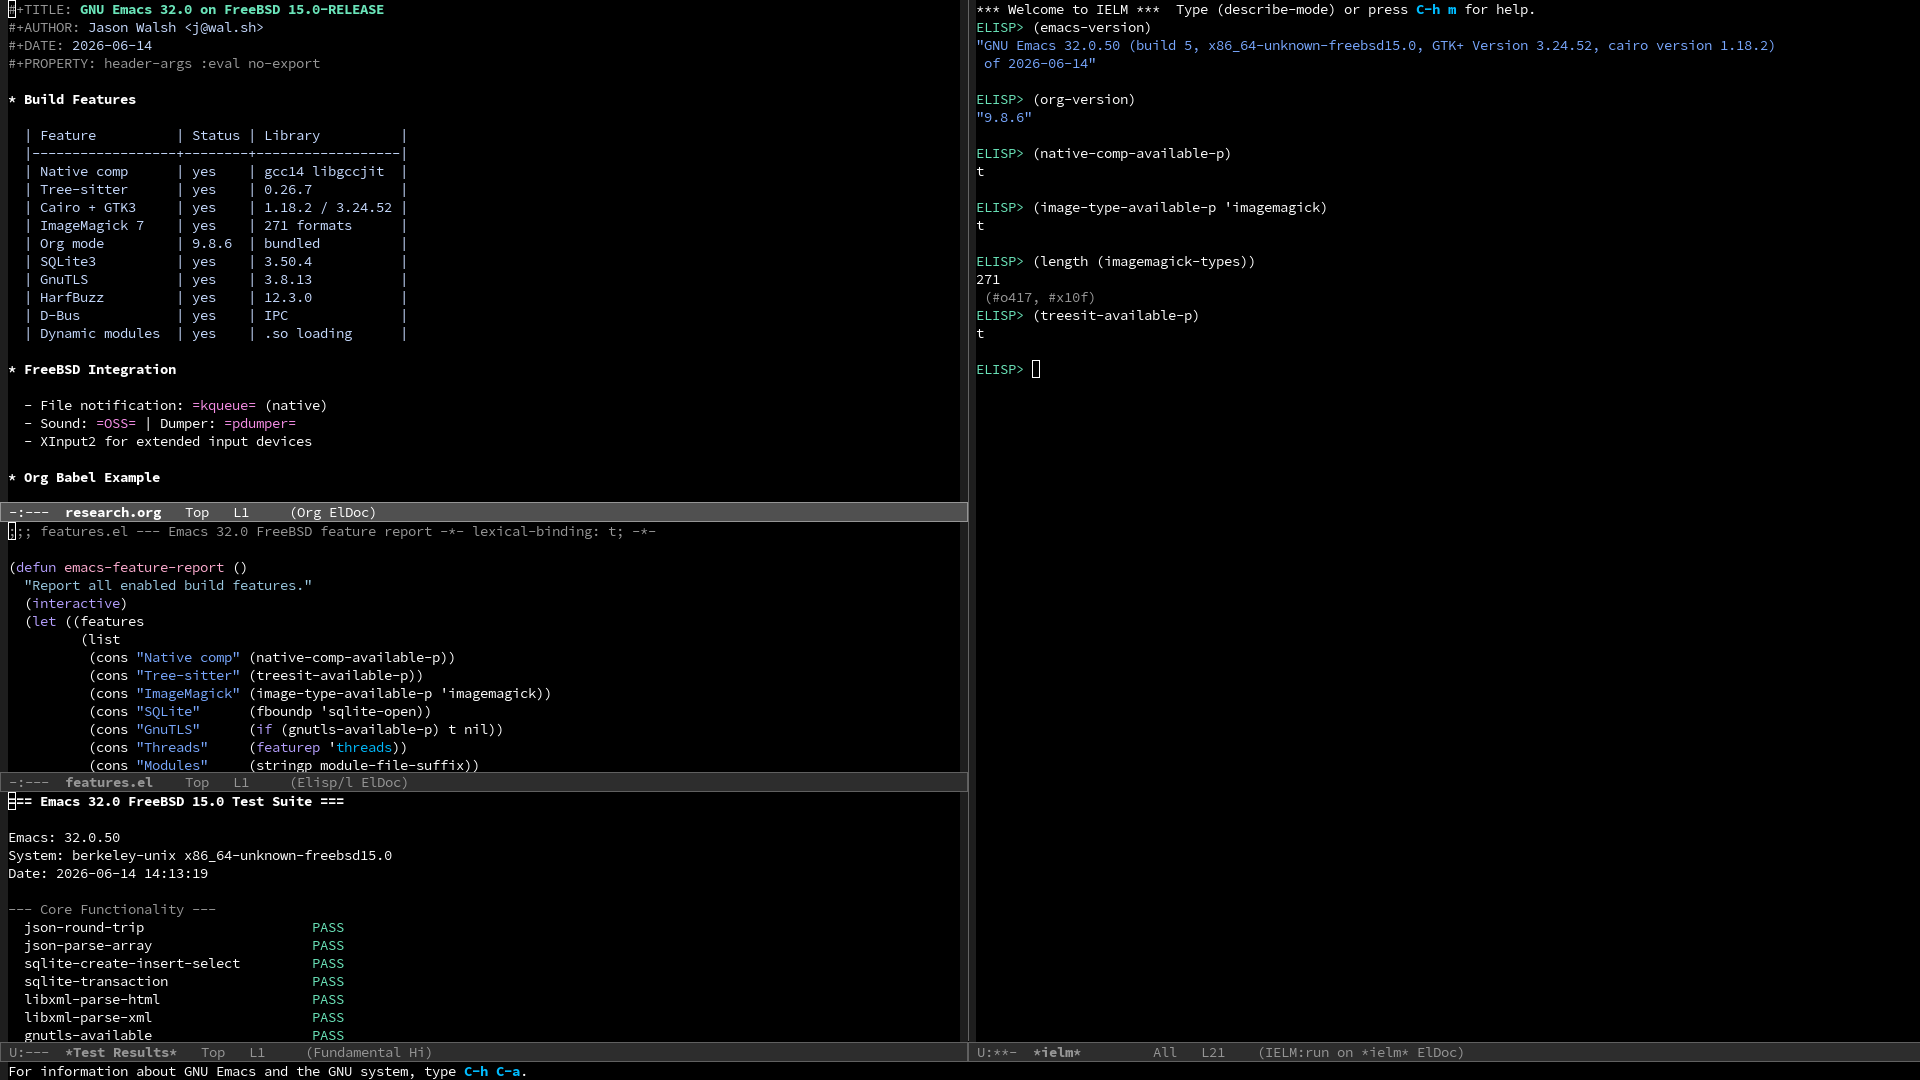1920x1080 pixels.
Task: Click the Org mode 9.8.6 status cell
Action: click(x=212, y=243)
